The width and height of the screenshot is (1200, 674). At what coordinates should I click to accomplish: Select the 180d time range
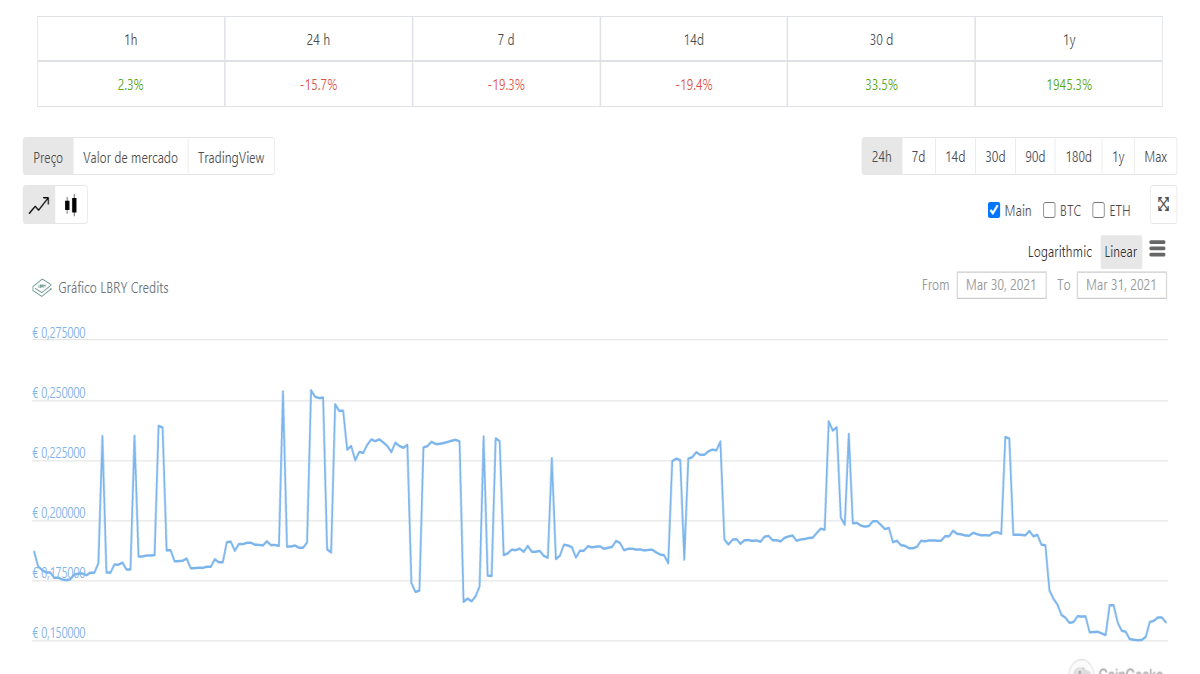point(1078,157)
